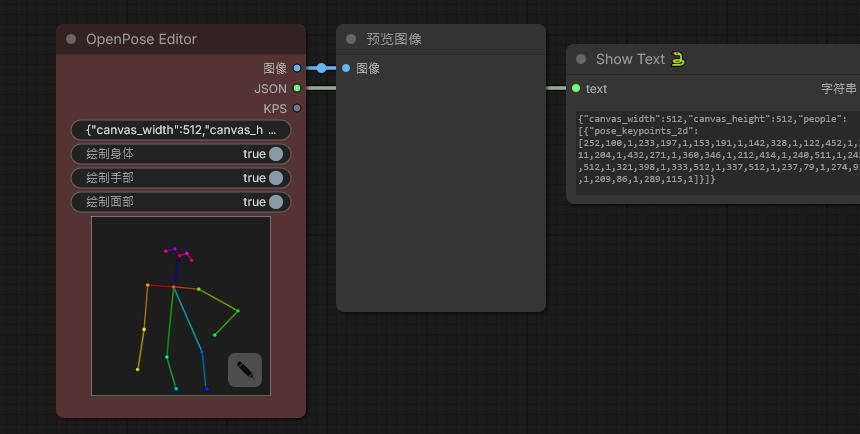Collapse the OpenPose Editor node dot
Image resolution: width=860 pixels, height=434 pixels.
[x=71, y=39]
